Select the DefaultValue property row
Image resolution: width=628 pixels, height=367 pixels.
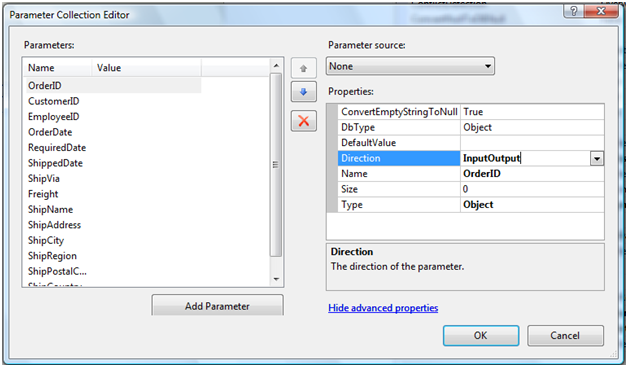click(399, 143)
